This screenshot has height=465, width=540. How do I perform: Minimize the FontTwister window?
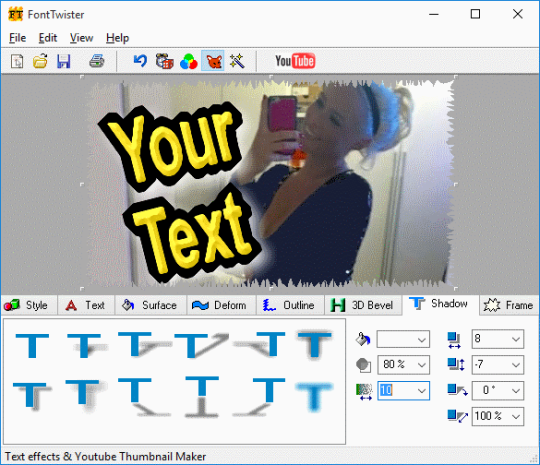coord(434,14)
